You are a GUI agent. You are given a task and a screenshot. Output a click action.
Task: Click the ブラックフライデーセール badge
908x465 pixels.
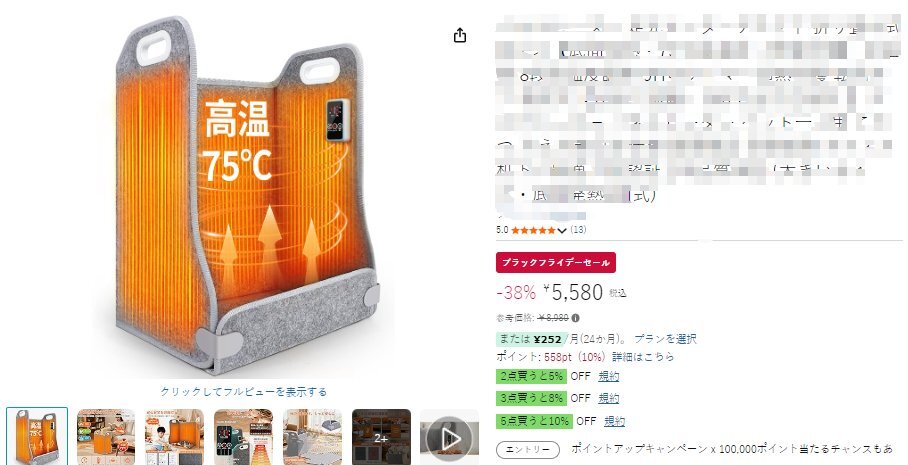pos(556,262)
